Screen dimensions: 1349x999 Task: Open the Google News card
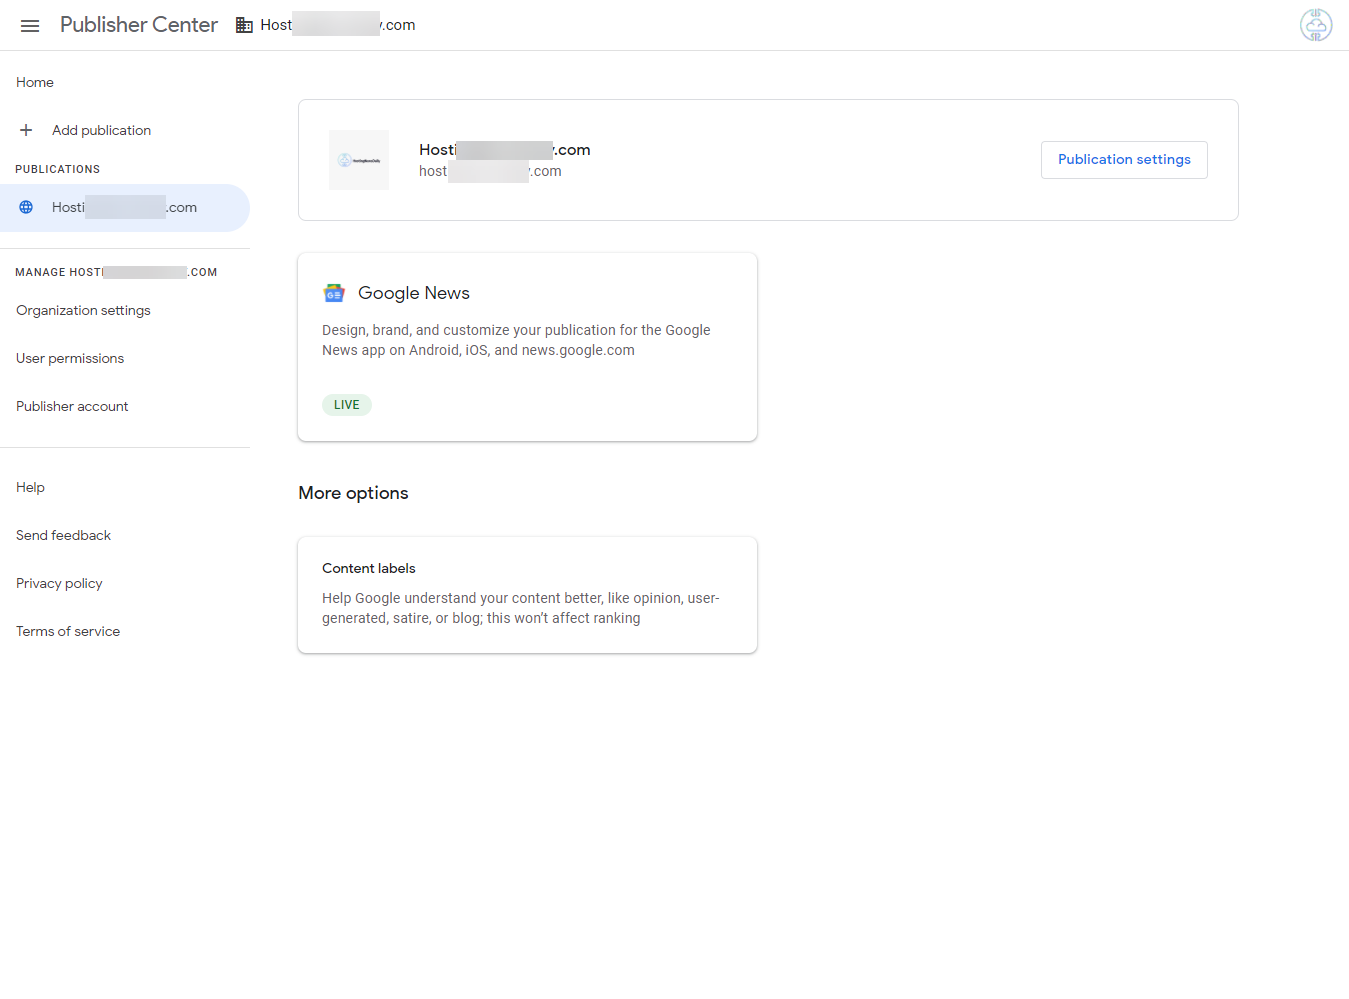527,347
